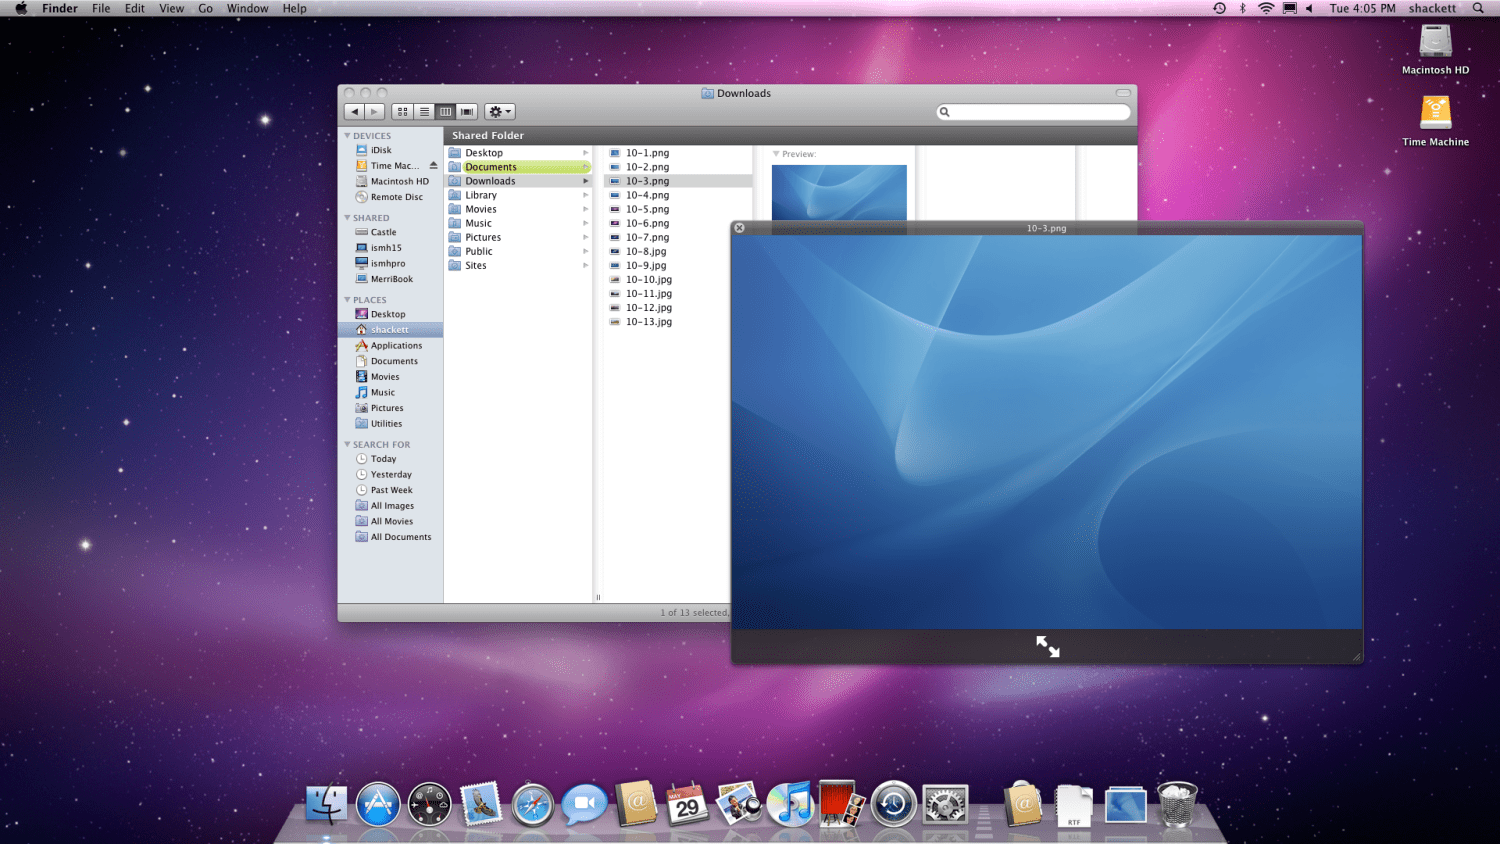Collapse the DEVICES sidebar section
The image size is (1500, 844).
pos(348,135)
